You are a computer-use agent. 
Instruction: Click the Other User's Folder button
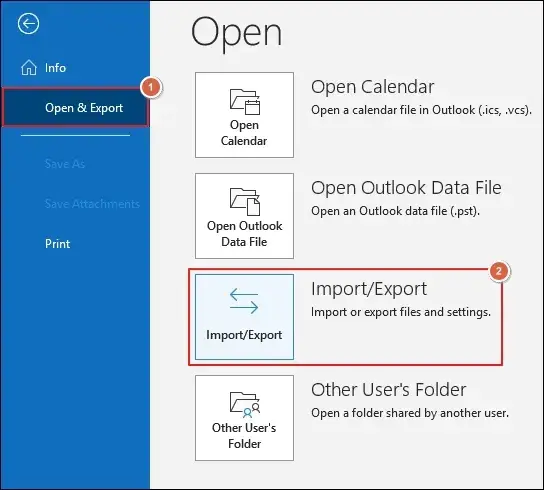pyautogui.click(x=244, y=418)
